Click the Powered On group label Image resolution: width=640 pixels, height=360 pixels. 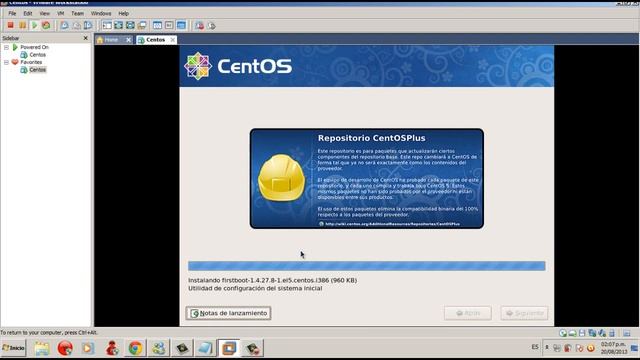[34, 47]
